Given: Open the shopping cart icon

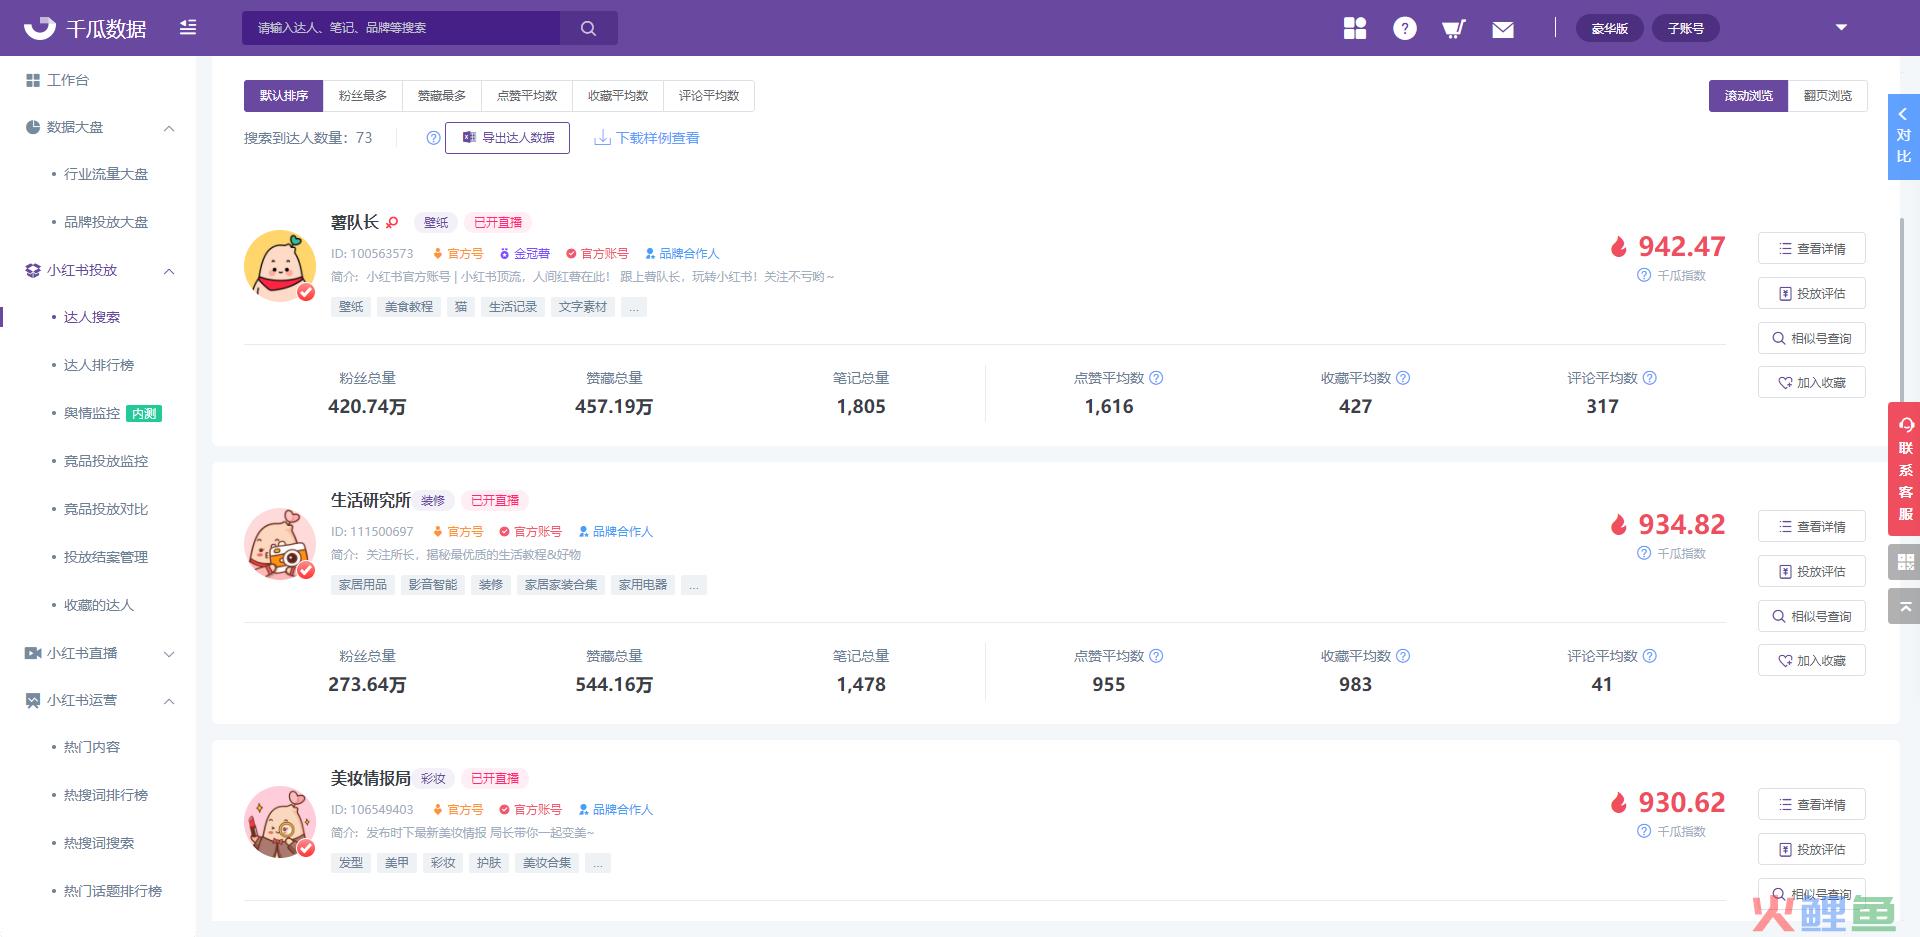Looking at the screenshot, I should click(x=1454, y=29).
